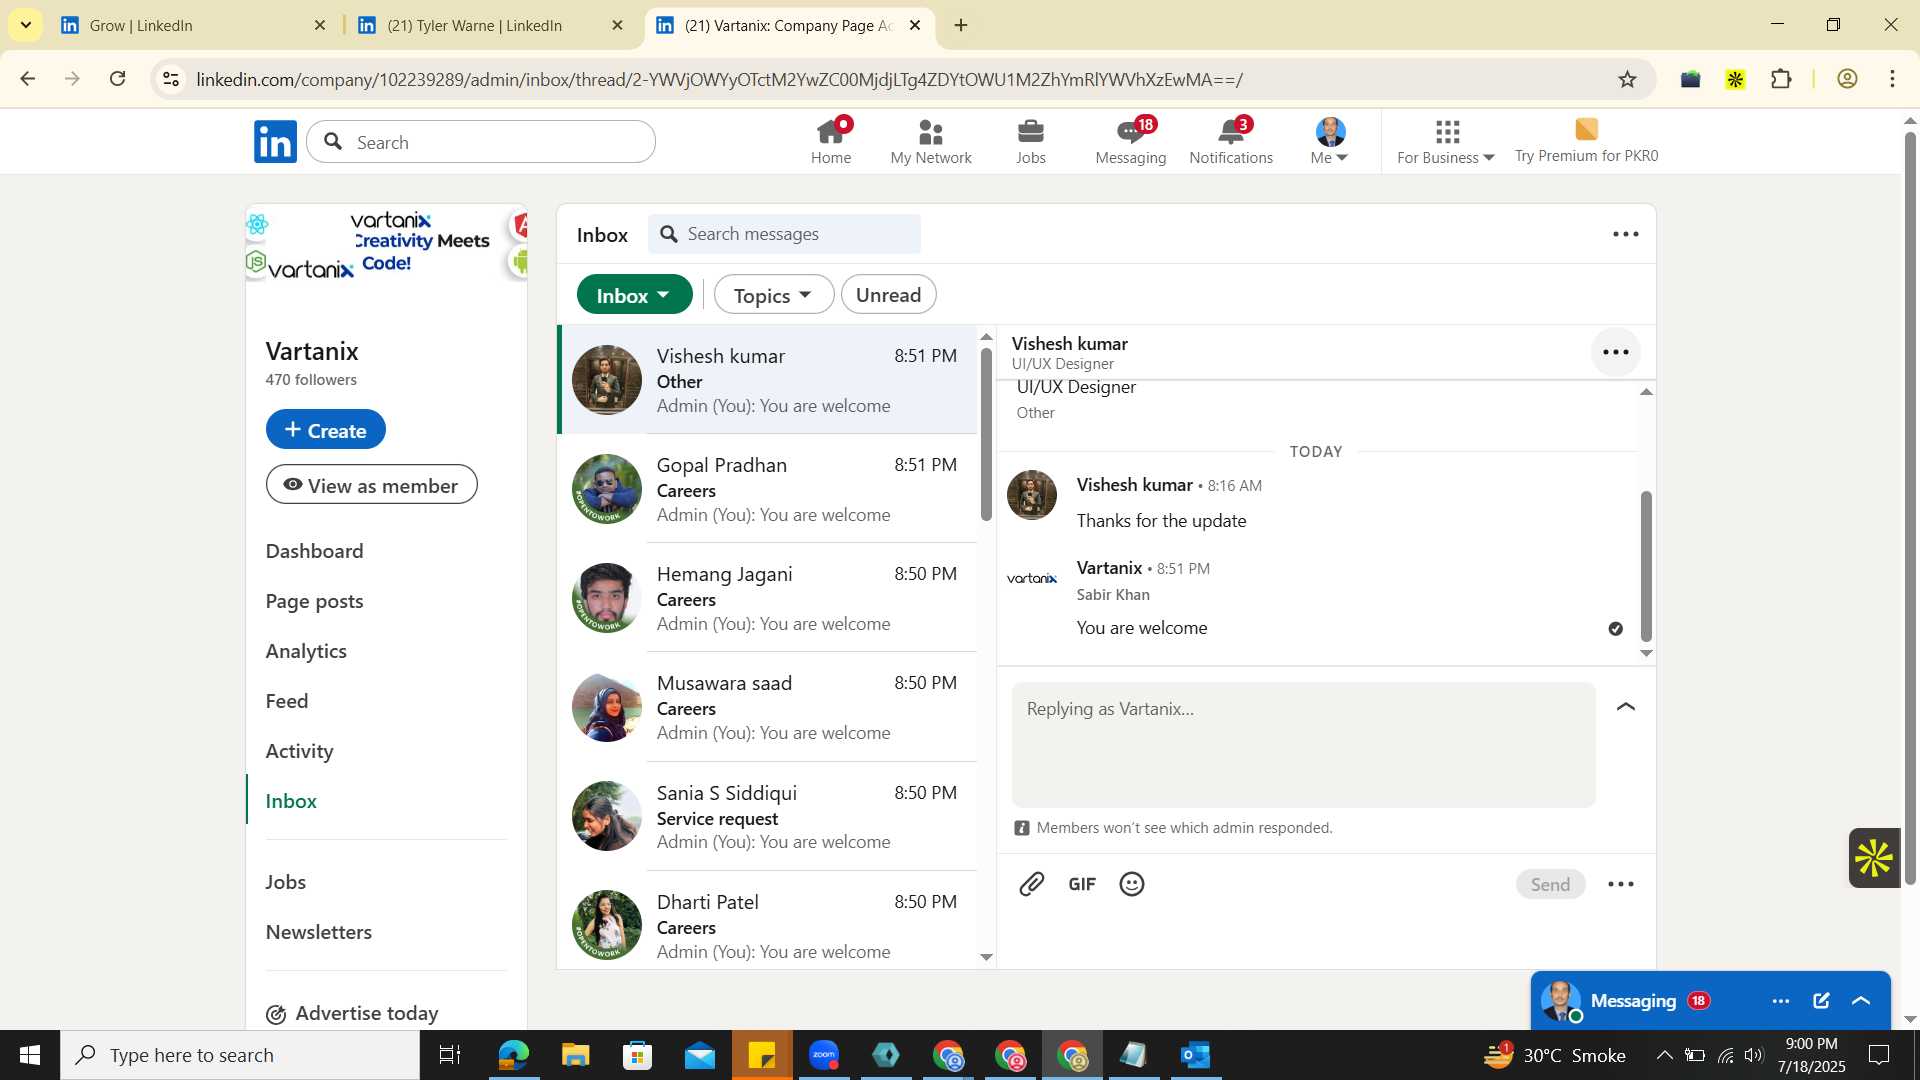Viewport: 1920px width, 1080px height.
Task: Click Try Premium for PKR0 link
Action: point(1586,142)
